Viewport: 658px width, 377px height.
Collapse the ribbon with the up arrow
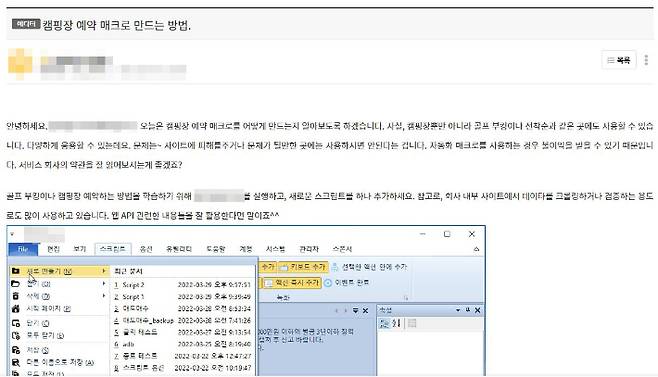476,249
